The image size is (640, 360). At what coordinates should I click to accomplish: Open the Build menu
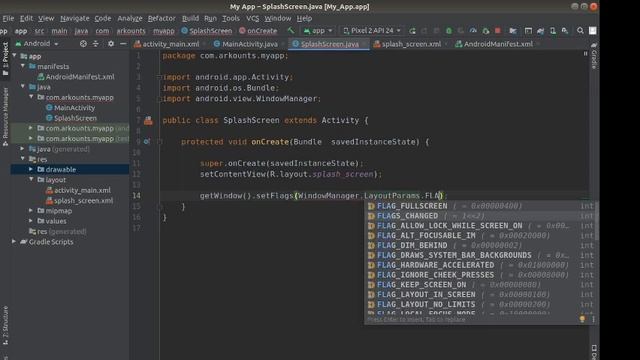point(190,18)
